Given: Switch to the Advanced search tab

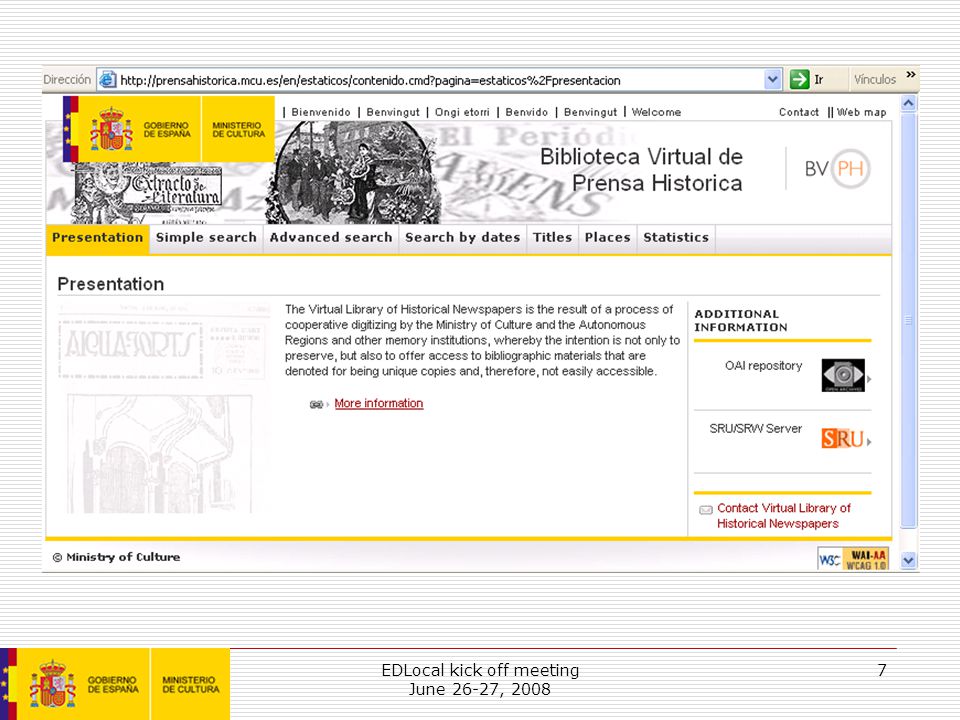Looking at the screenshot, I should [x=331, y=238].
